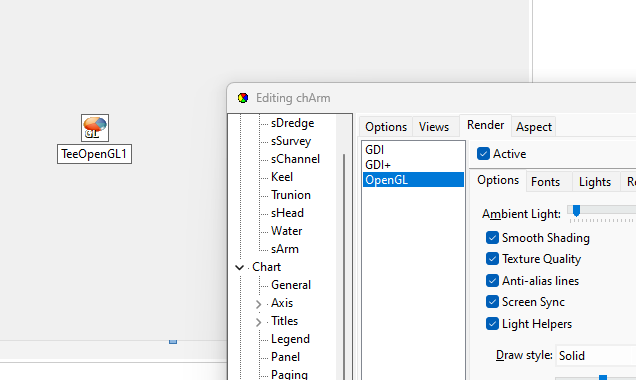Click the form's bottom resize handle
The width and height of the screenshot is (636, 380).
173,341
